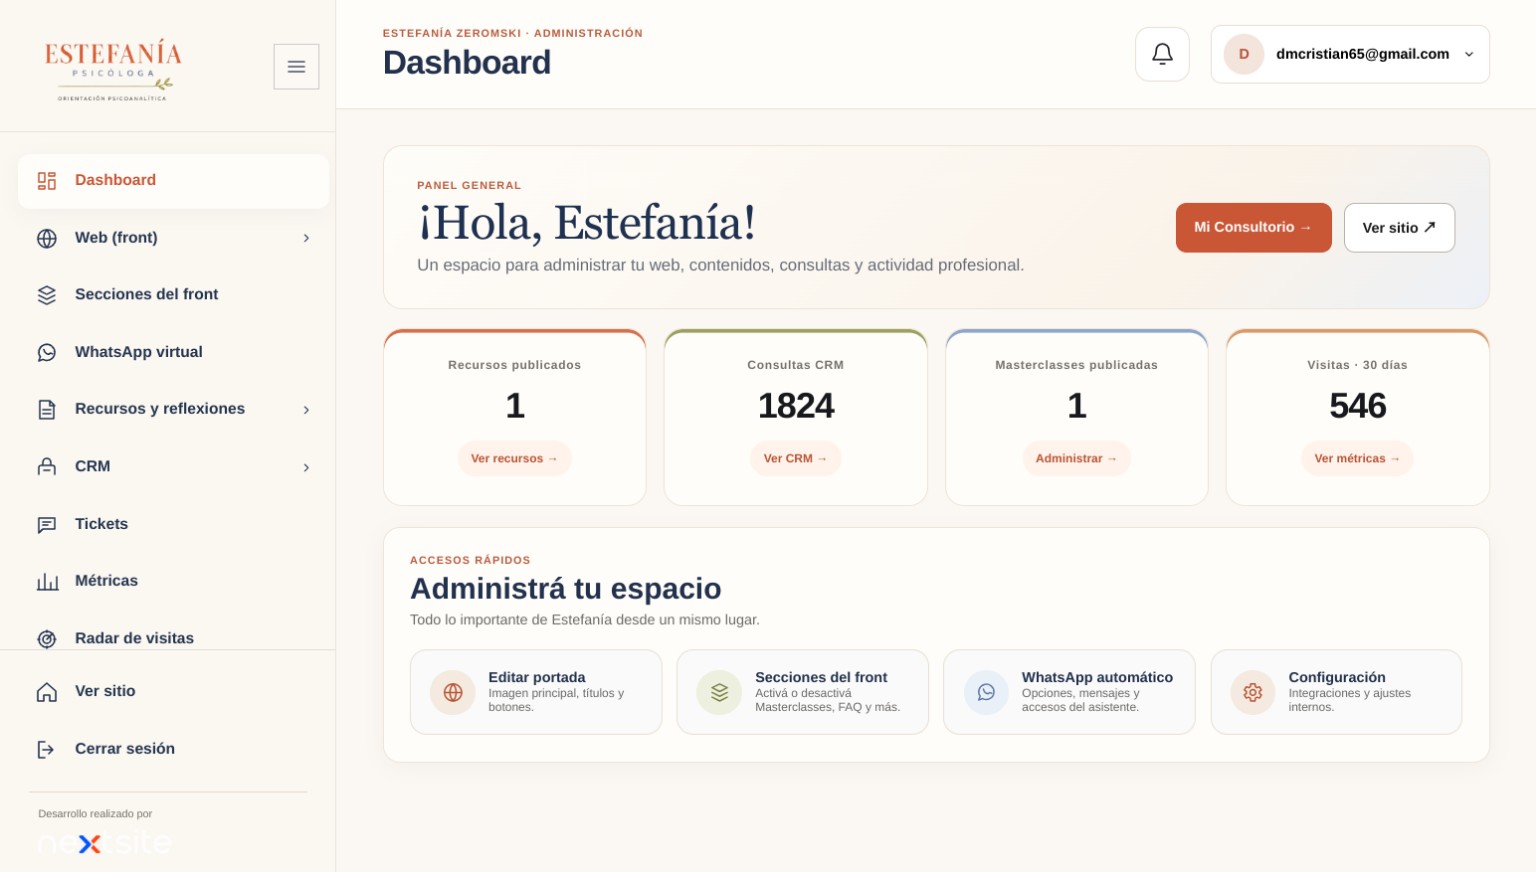
Task: Click the person icon beside CRM
Action: 47,467
